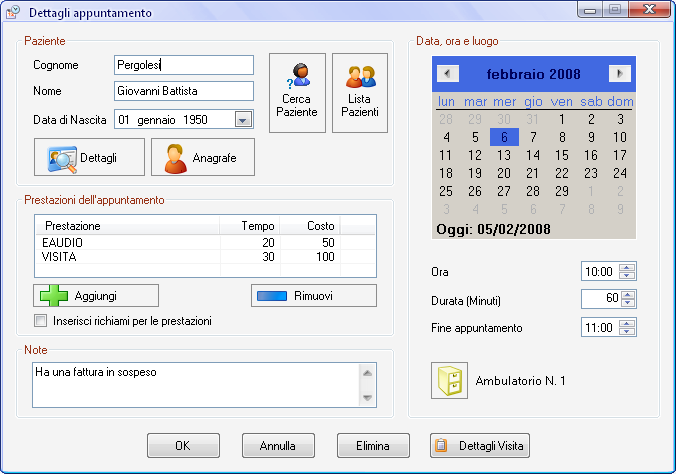Click the window title bar app icon
The image size is (676, 474).
13,12
